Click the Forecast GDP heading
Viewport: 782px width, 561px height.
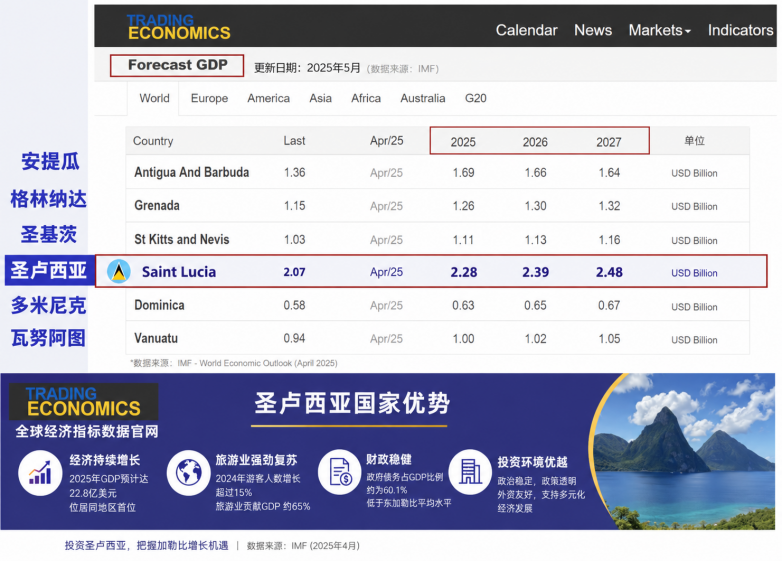click(178, 65)
